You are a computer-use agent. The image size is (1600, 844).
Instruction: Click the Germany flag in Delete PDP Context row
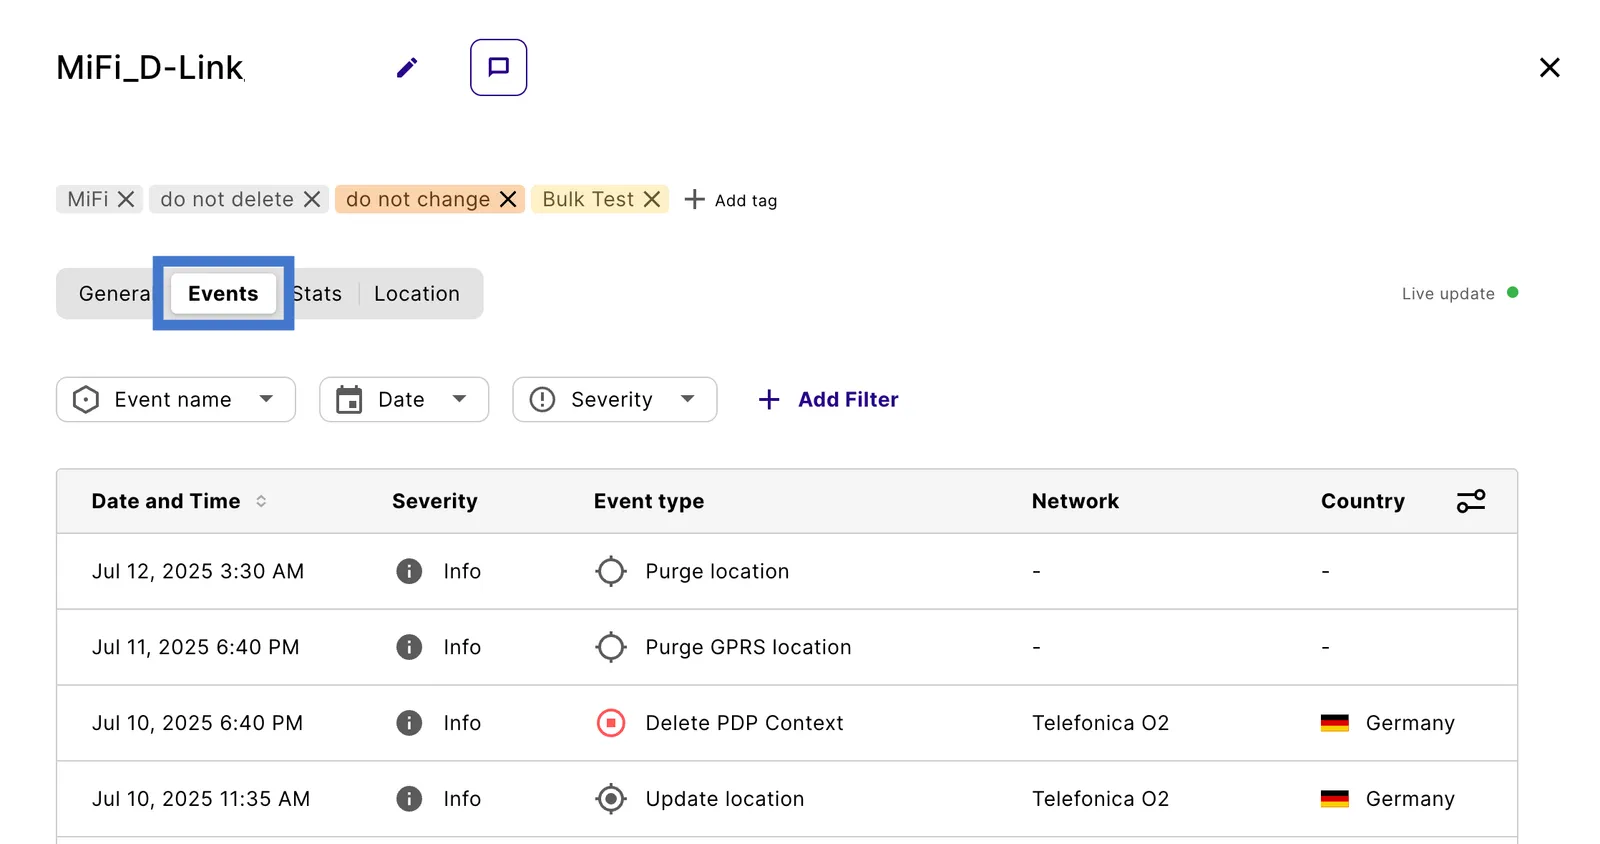(1335, 723)
